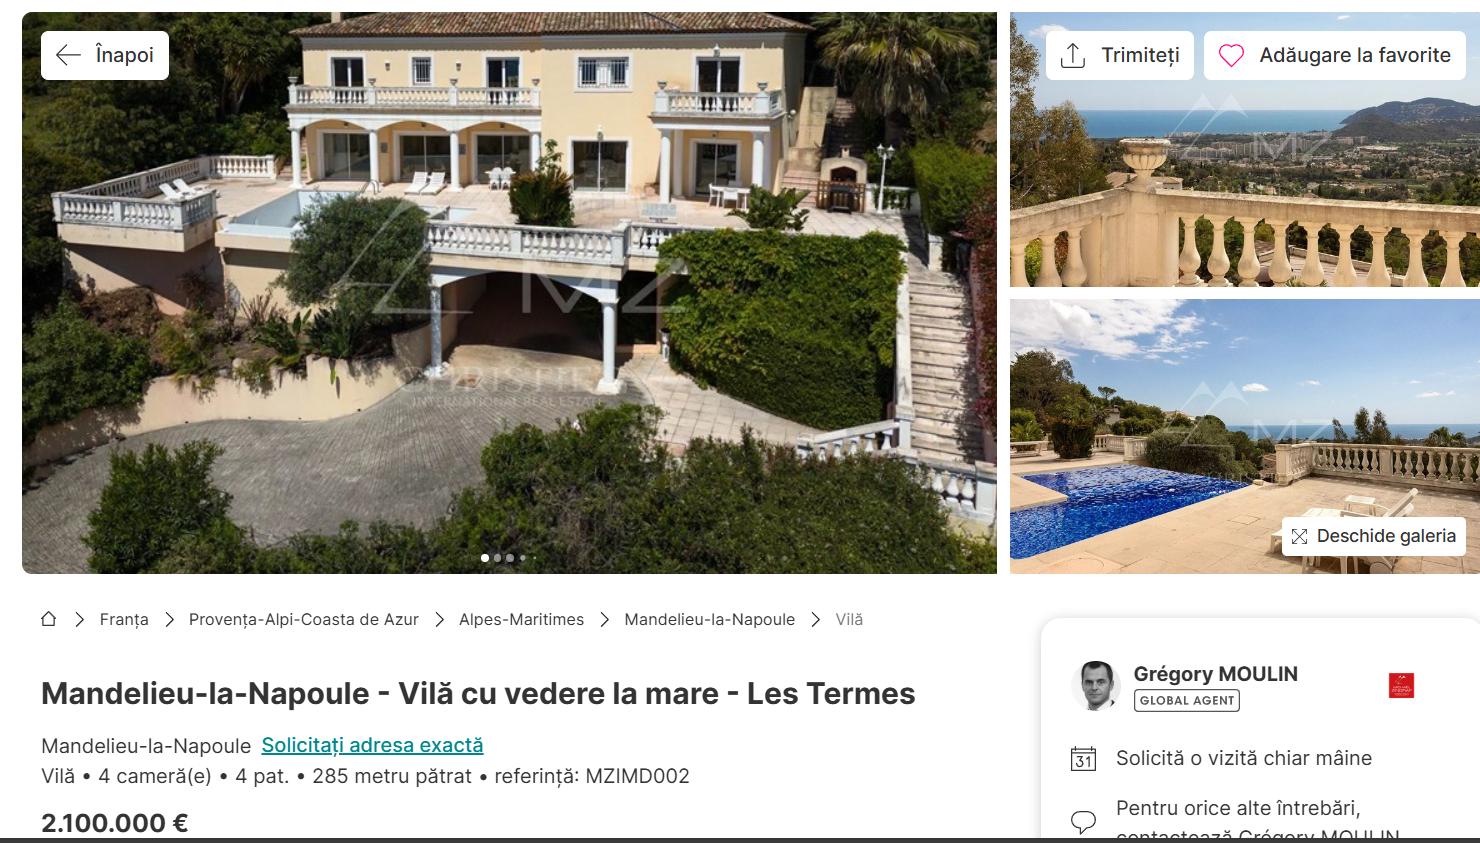Open the Alpes-Maritimes breadcrumb
The height and width of the screenshot is (843, 1480).
click(521, 619)
